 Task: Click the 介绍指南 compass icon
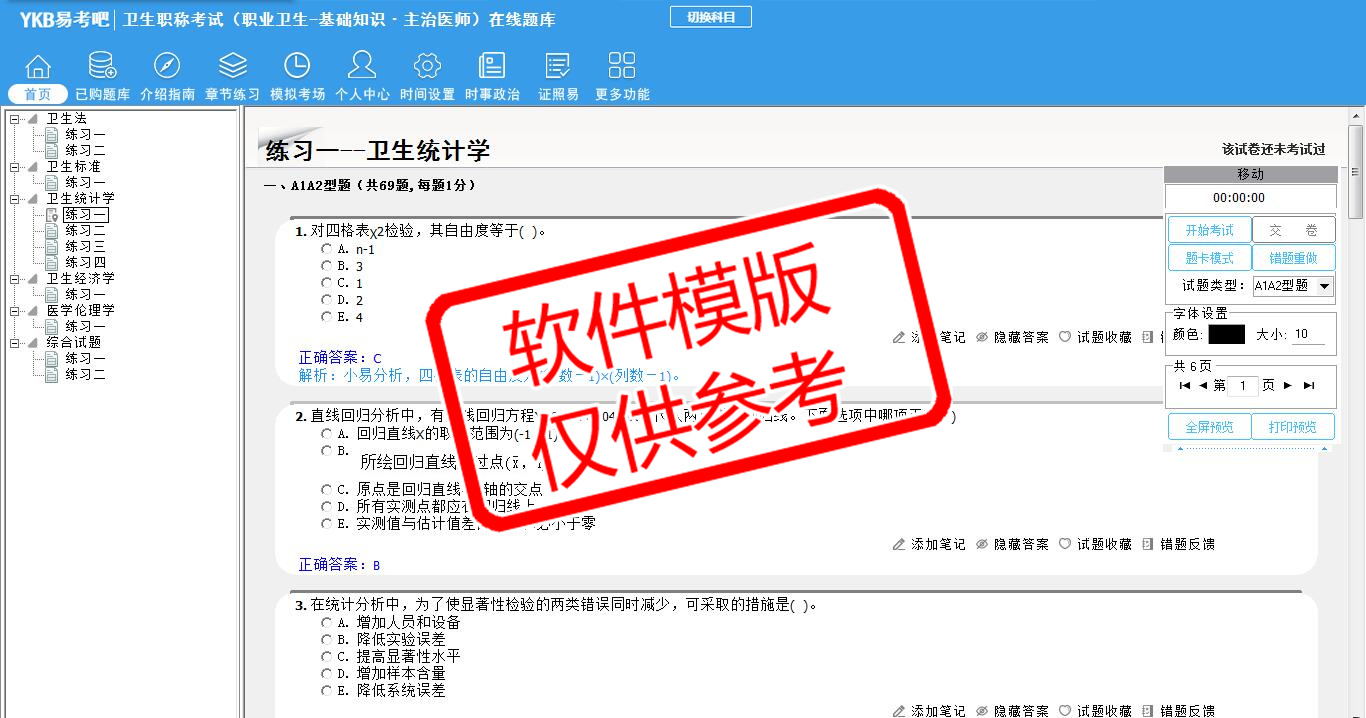coord(167,67)
